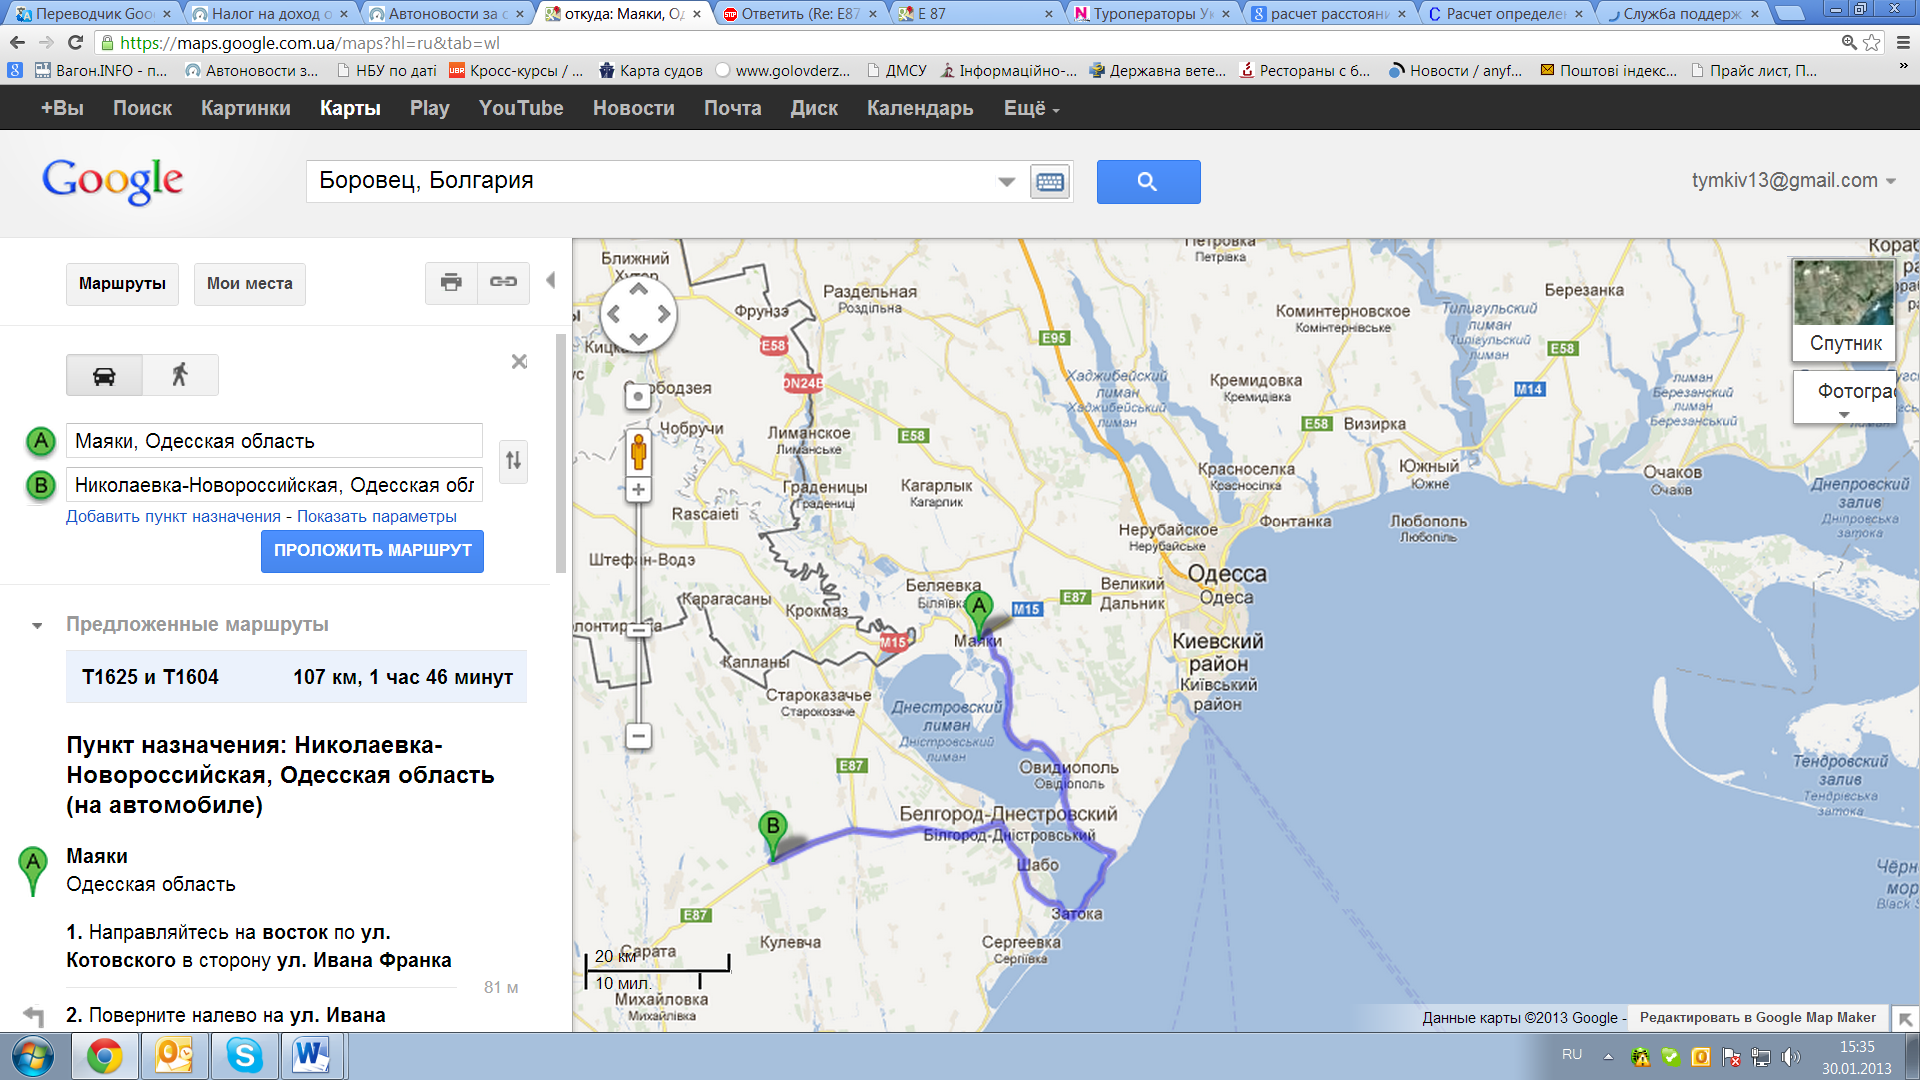Click the print directions icon
The width and height of the screenshot is (1920, 1080).
coord(451,282)
